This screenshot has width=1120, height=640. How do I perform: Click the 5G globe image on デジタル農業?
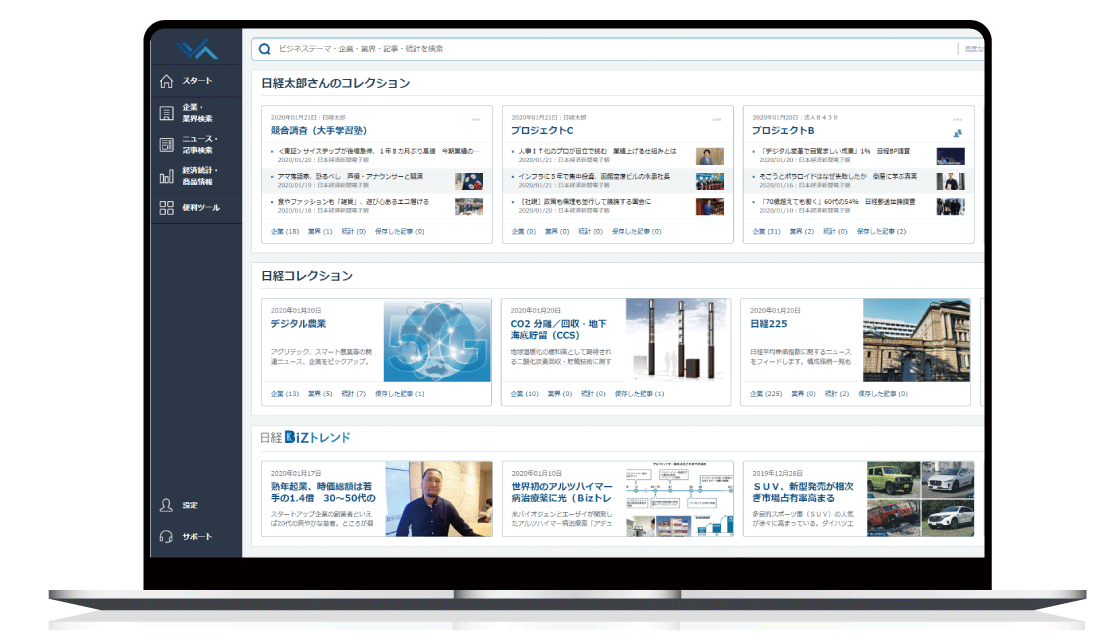click(437, 341)
